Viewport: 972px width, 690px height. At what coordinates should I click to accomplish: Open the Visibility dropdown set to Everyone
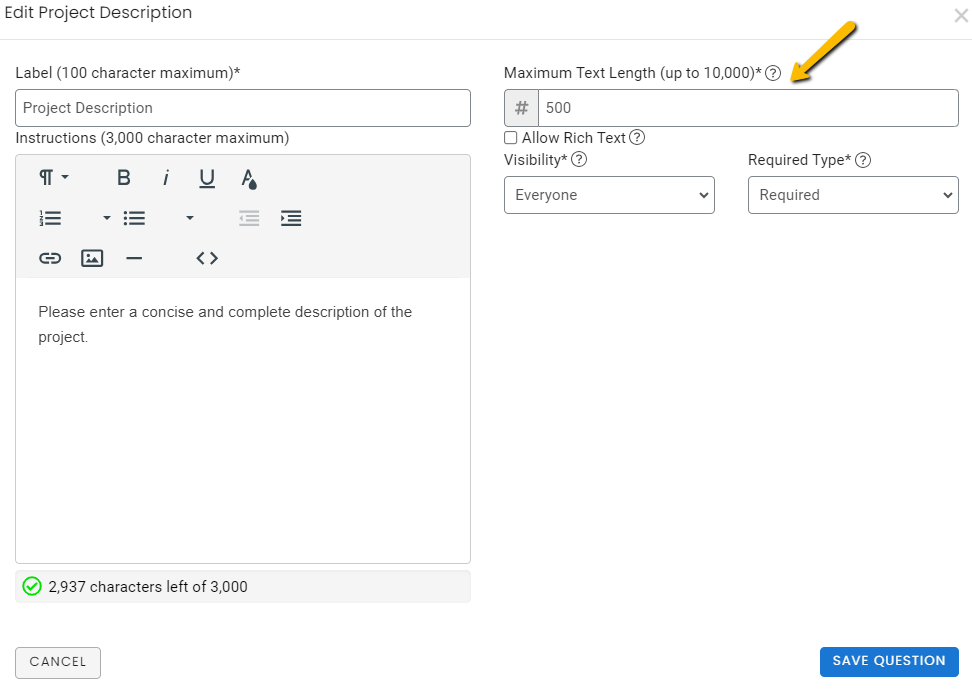[609, 195]
